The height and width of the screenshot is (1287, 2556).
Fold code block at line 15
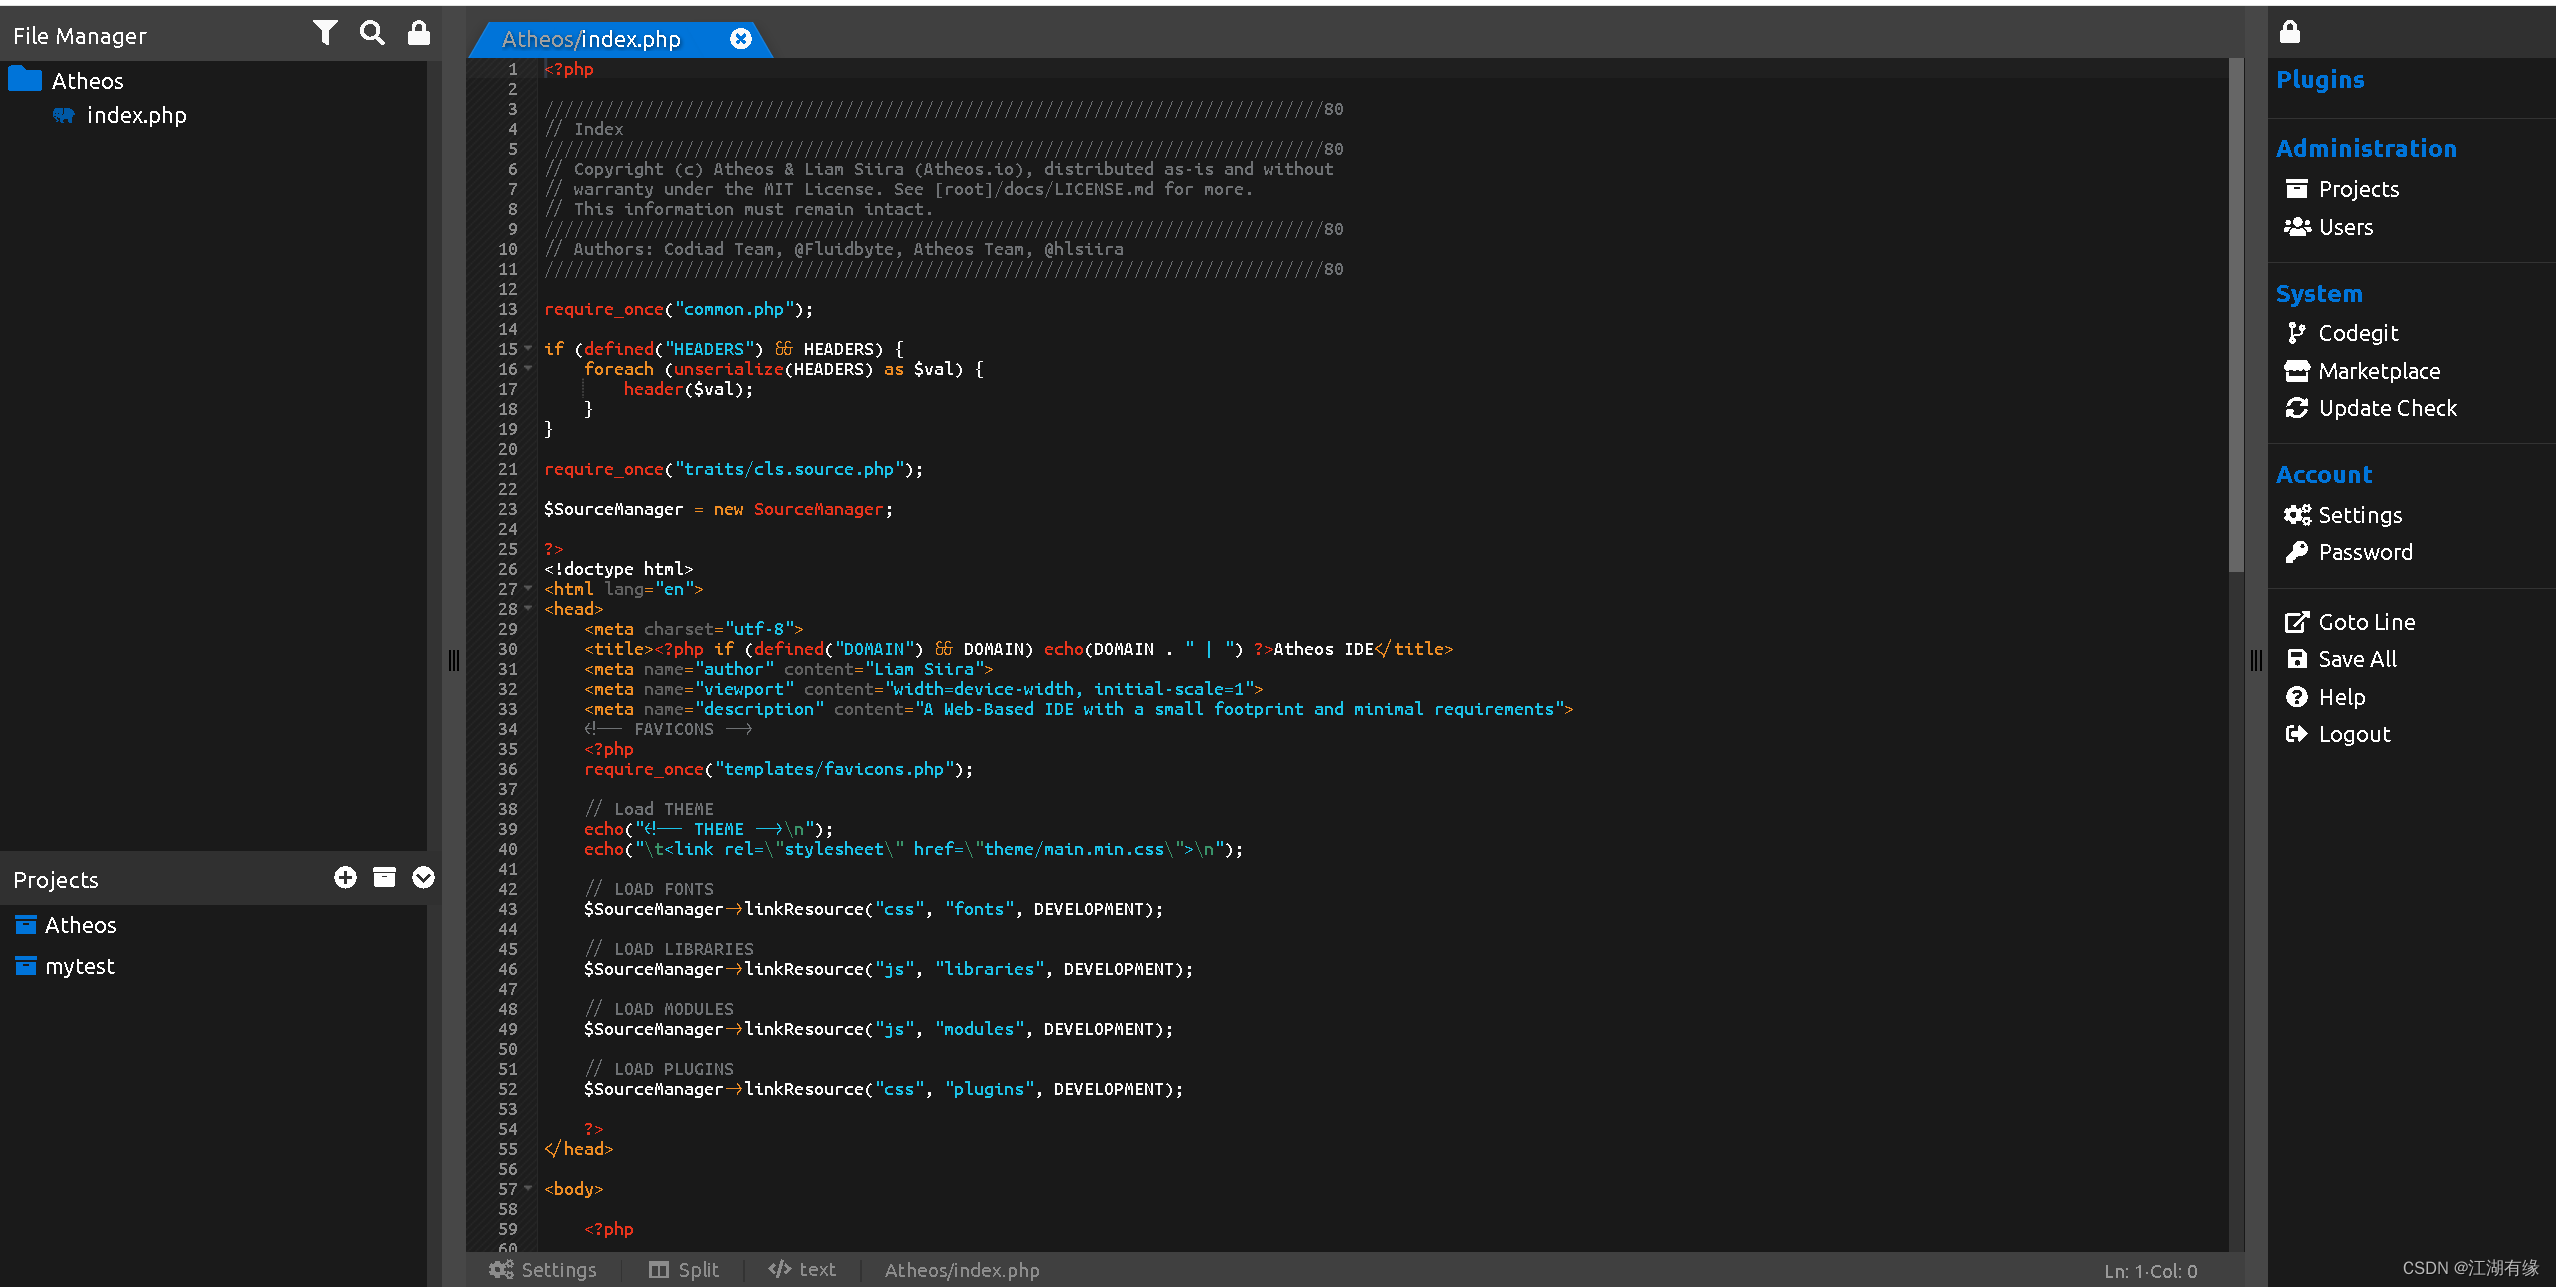(529, 349)
